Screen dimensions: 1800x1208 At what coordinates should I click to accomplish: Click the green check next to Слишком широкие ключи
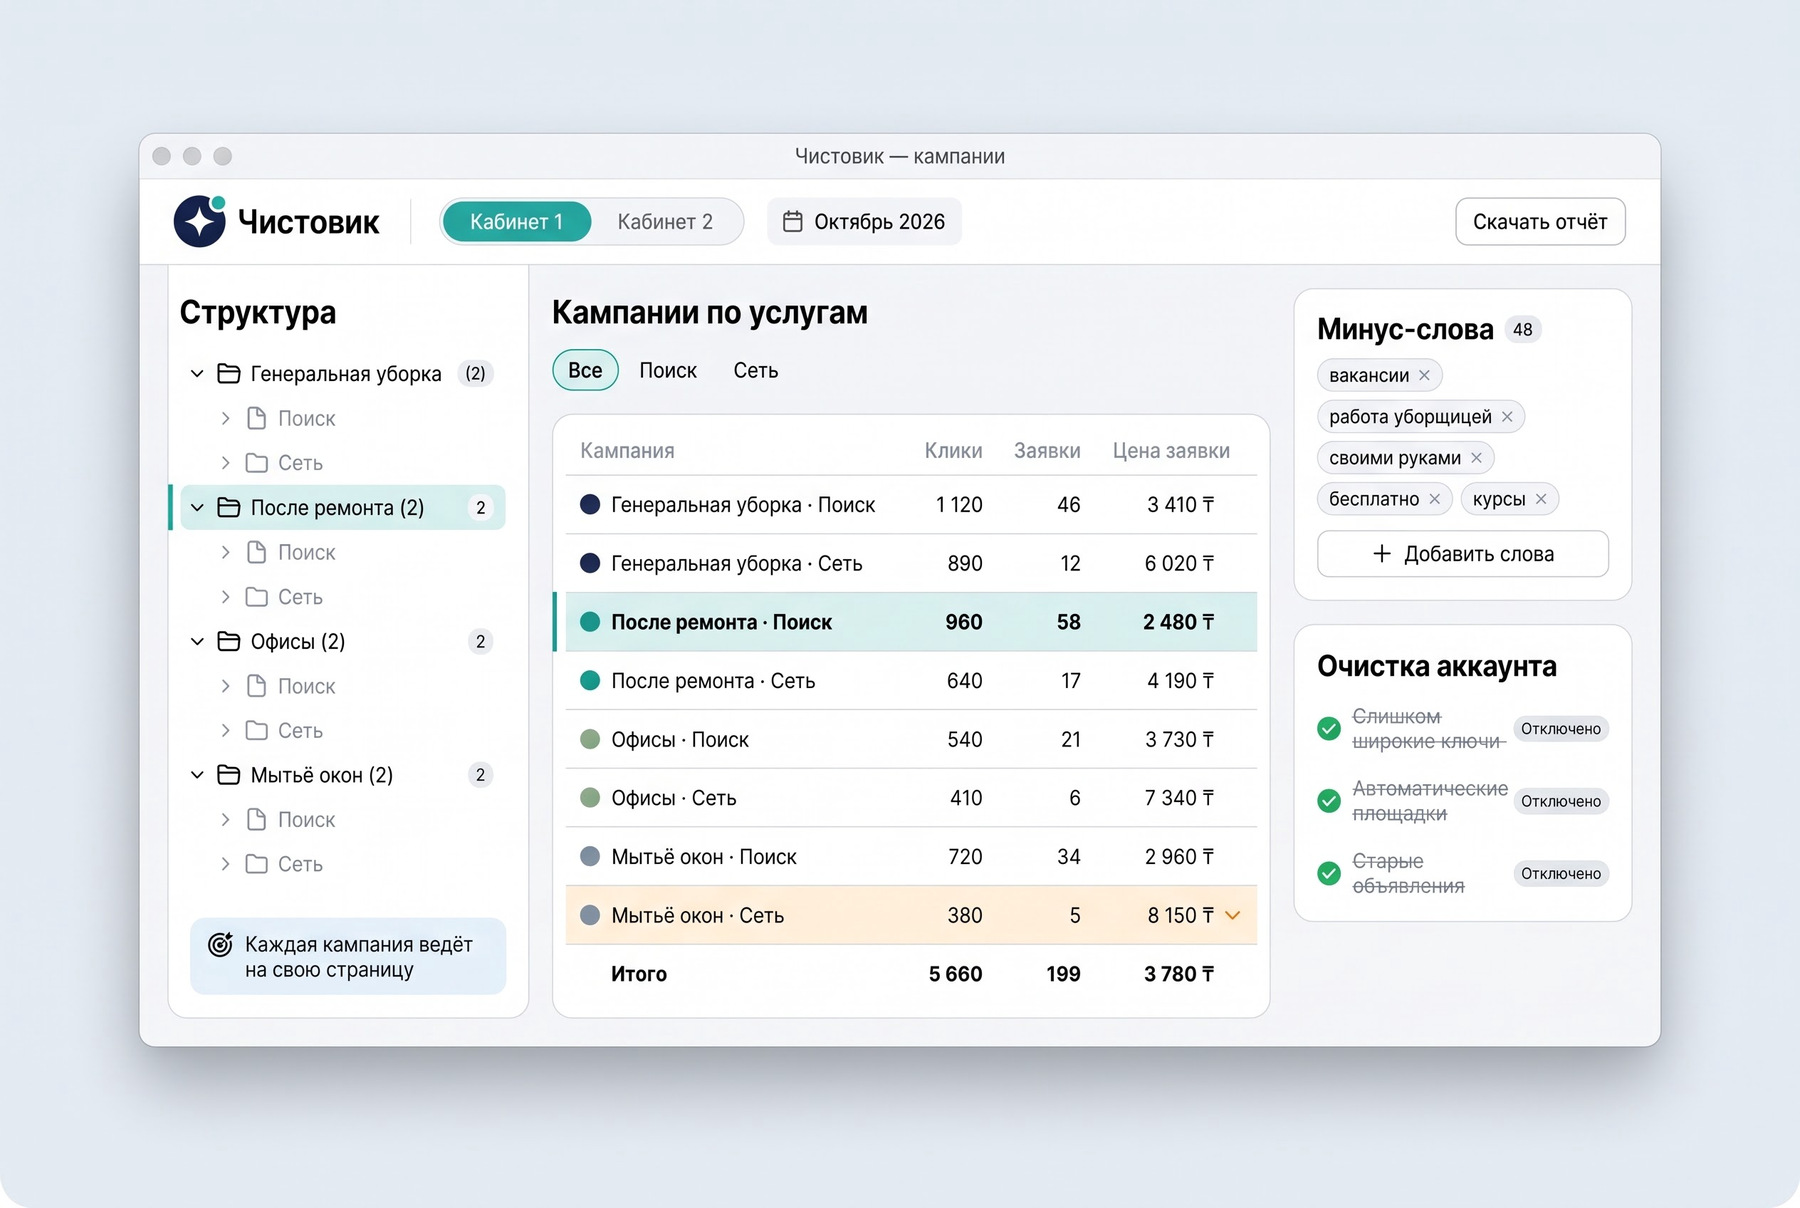(x=1329, y=729)
